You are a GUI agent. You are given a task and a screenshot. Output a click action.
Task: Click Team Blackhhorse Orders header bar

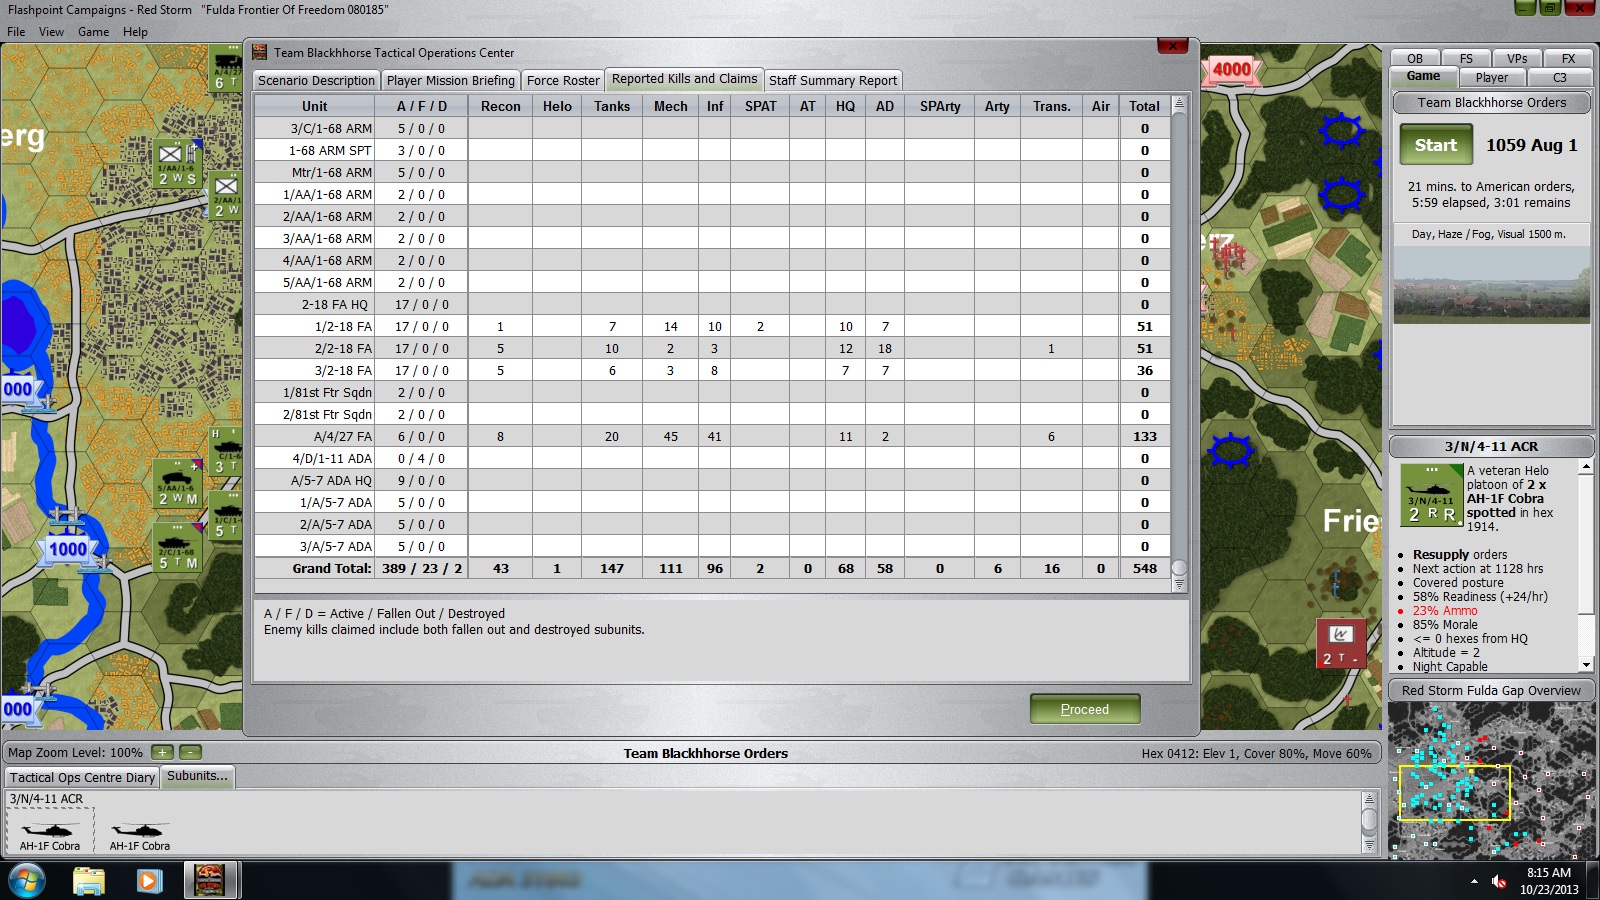1491,102
